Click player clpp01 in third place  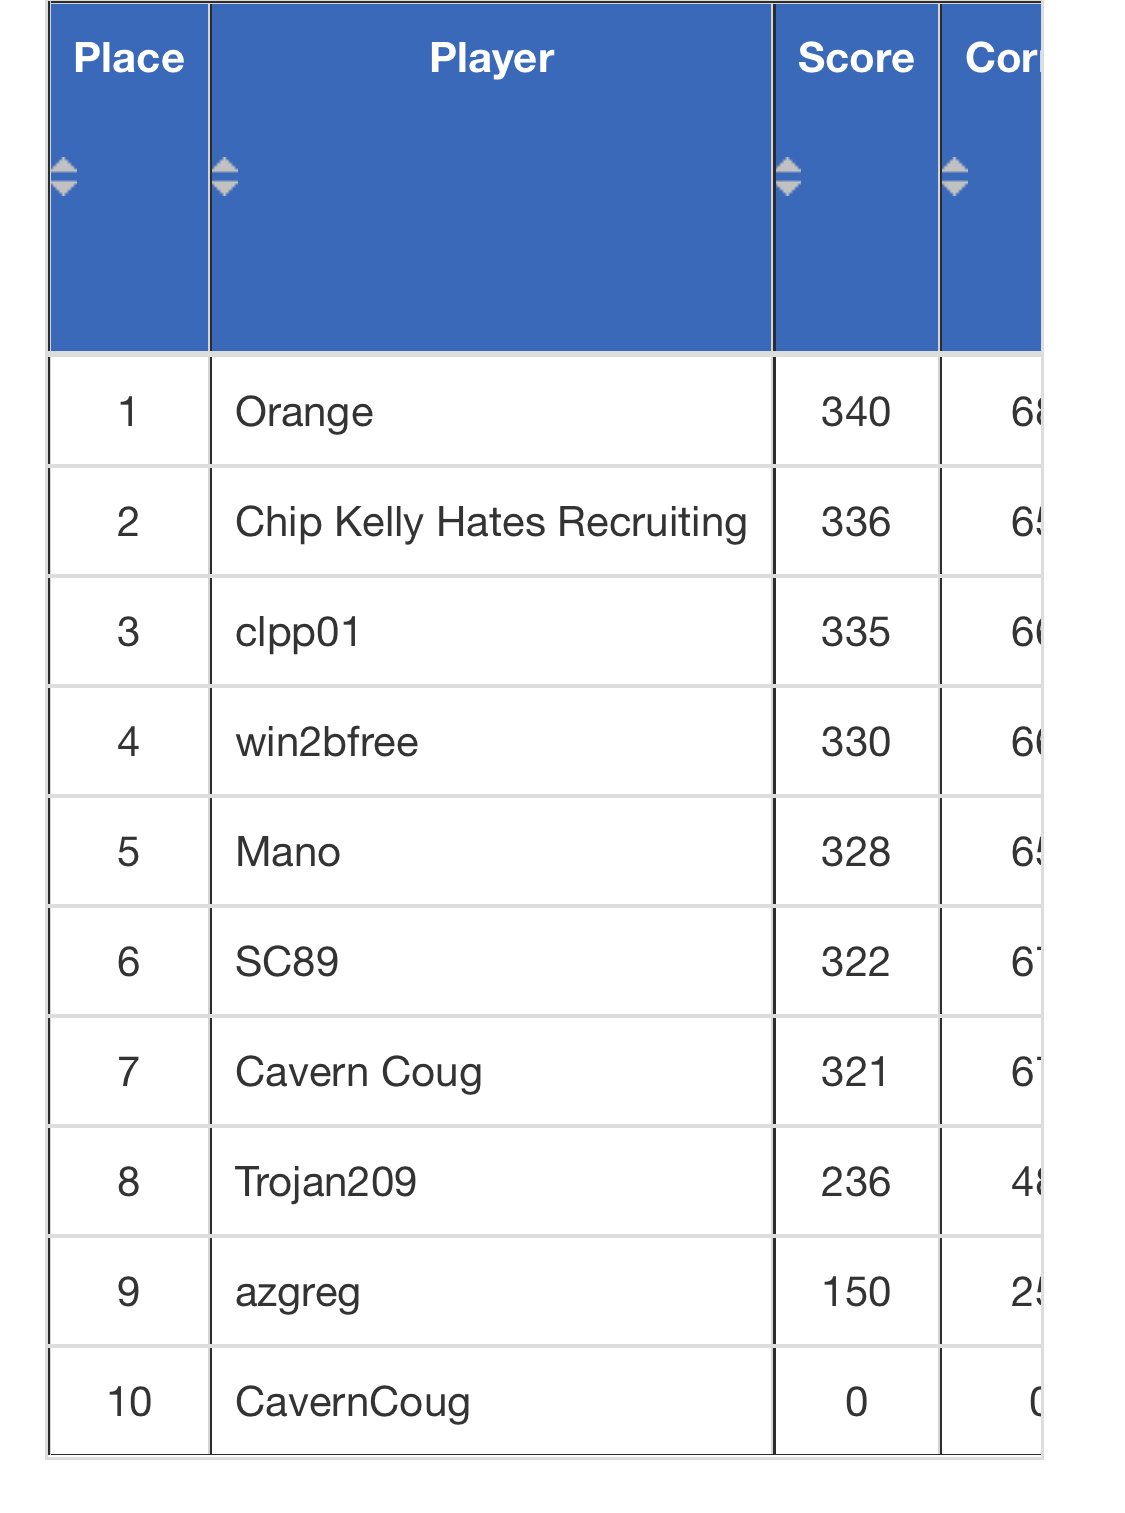coord(298,632)
